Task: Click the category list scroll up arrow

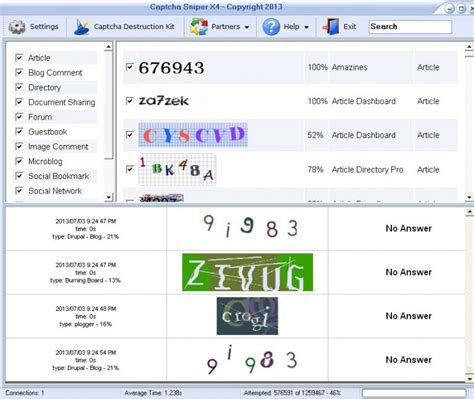Action: 108,47
